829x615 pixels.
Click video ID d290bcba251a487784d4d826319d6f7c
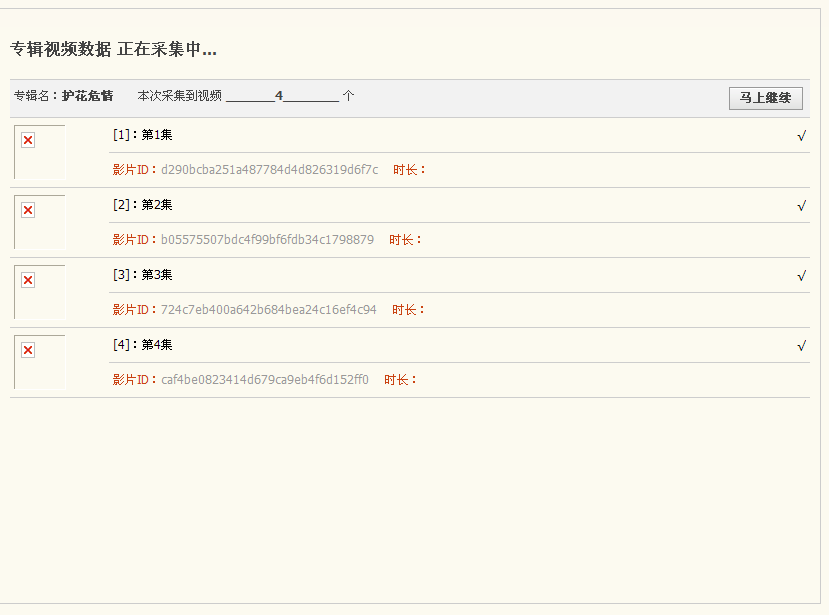[x=270, y=170]
